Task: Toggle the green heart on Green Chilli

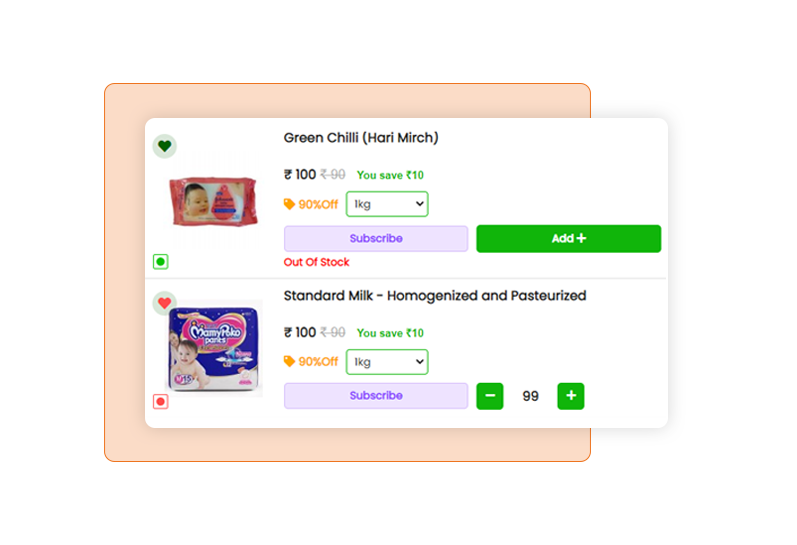Action: [x=165, y=146]
